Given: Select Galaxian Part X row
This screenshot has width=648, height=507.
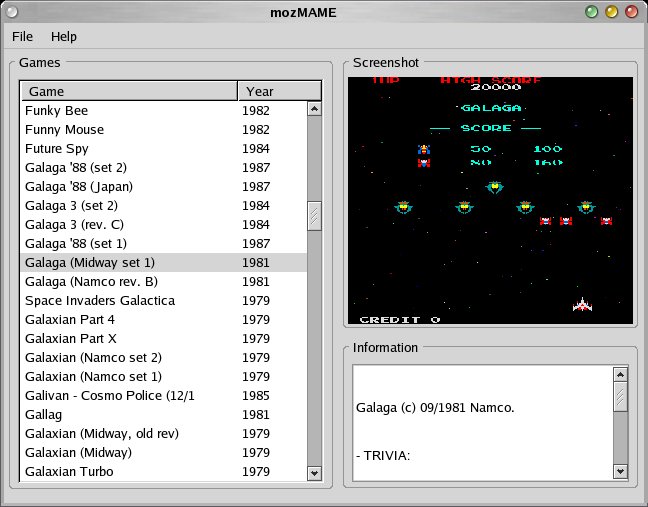Looking at the screenshot, I should 164,338.
